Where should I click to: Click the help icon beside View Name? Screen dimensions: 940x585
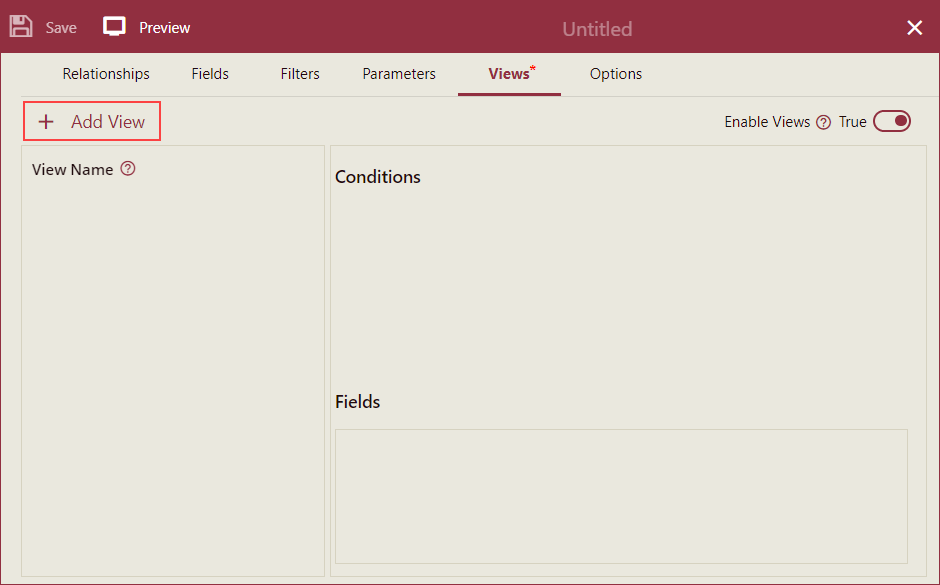coord(128,169)
